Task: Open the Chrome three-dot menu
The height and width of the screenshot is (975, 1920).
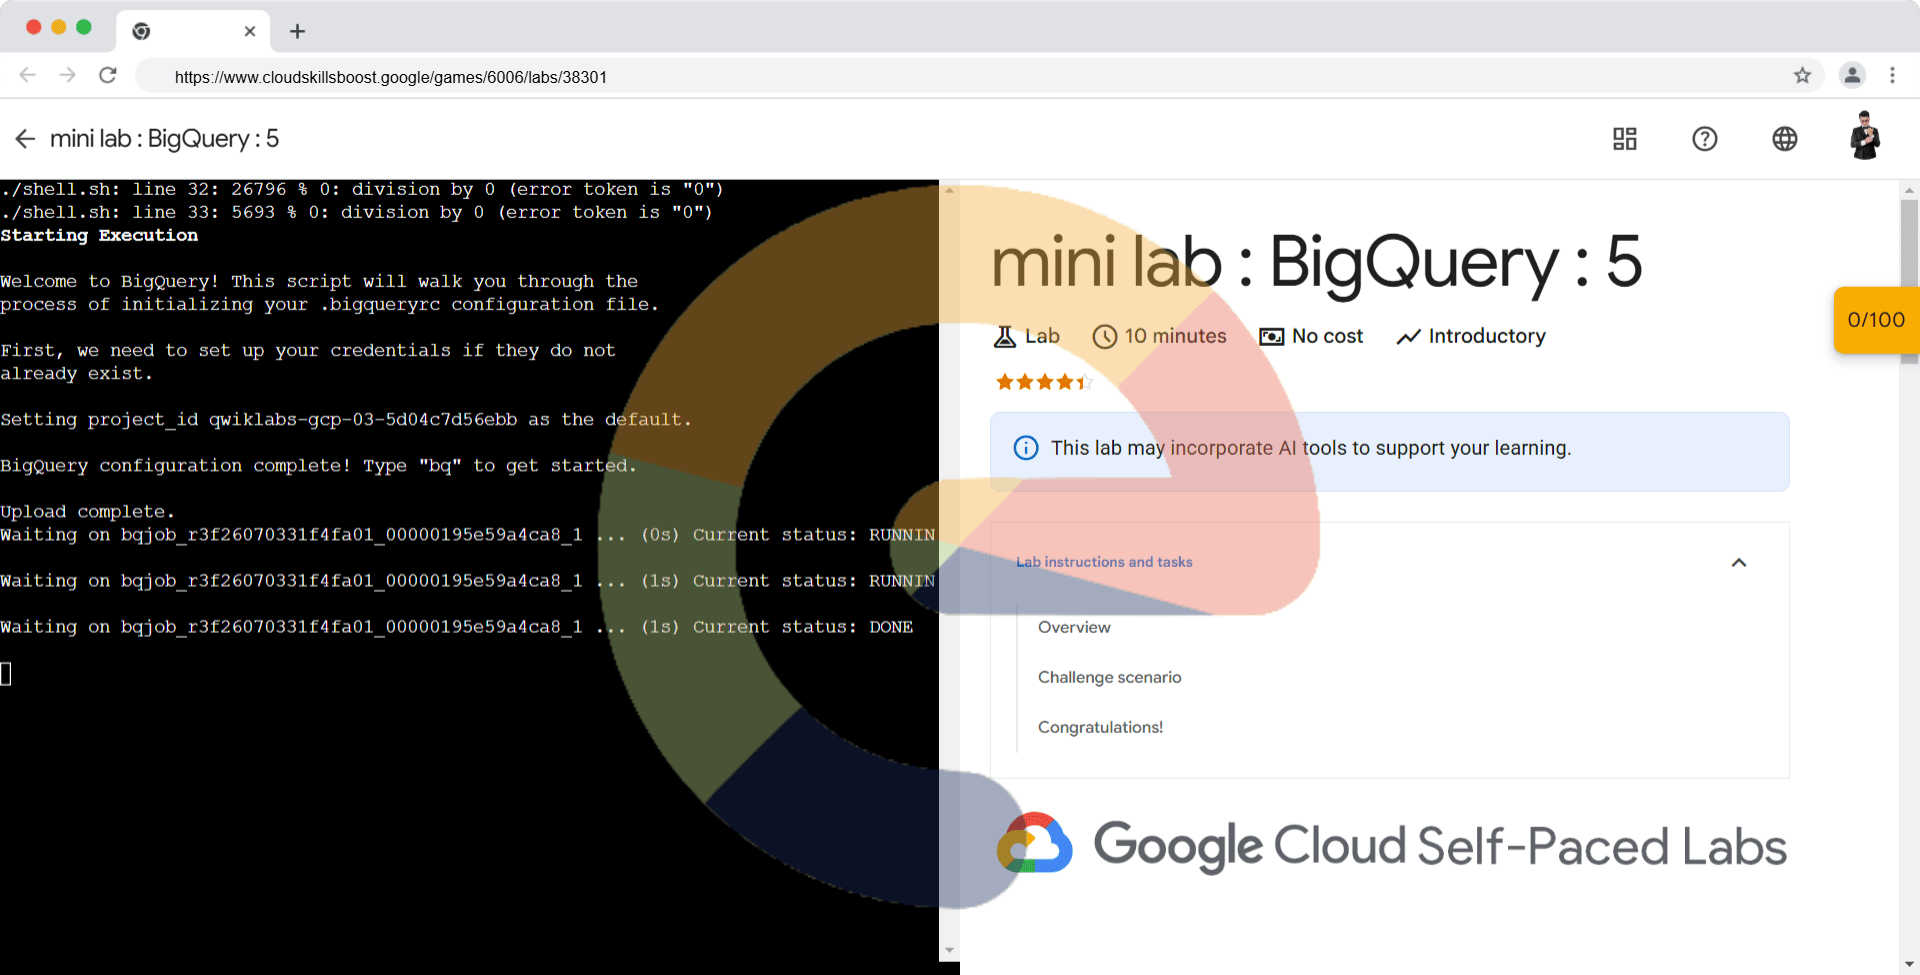Action: click(1892, 75)
